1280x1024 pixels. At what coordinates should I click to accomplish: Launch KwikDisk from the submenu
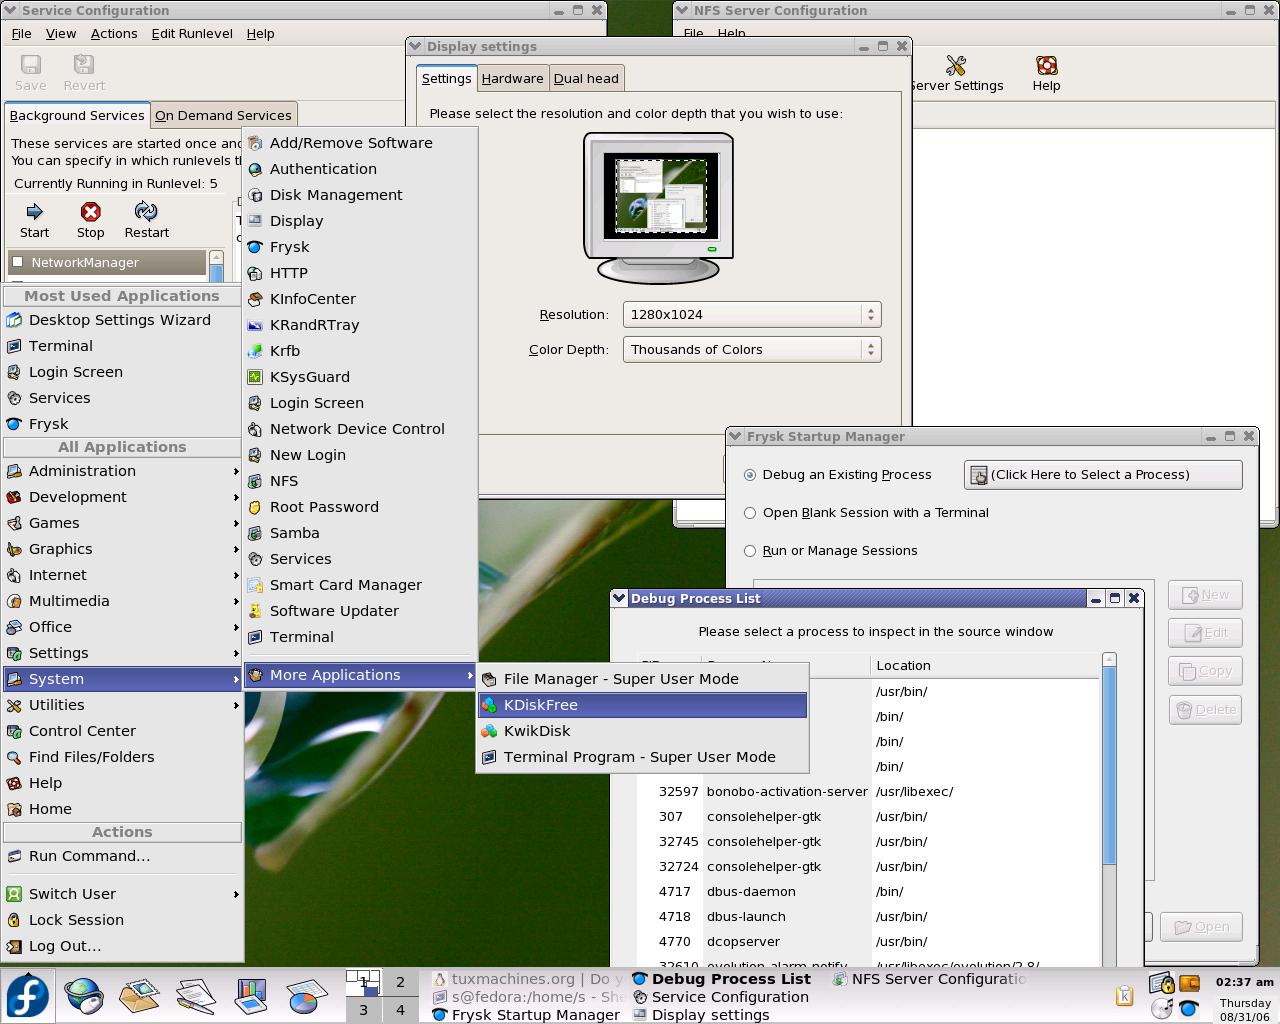coord(642,731)
